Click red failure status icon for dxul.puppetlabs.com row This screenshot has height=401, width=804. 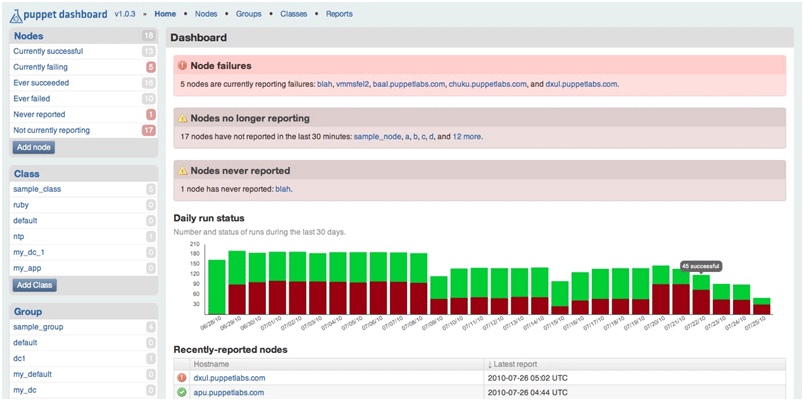tap(182, 378)
